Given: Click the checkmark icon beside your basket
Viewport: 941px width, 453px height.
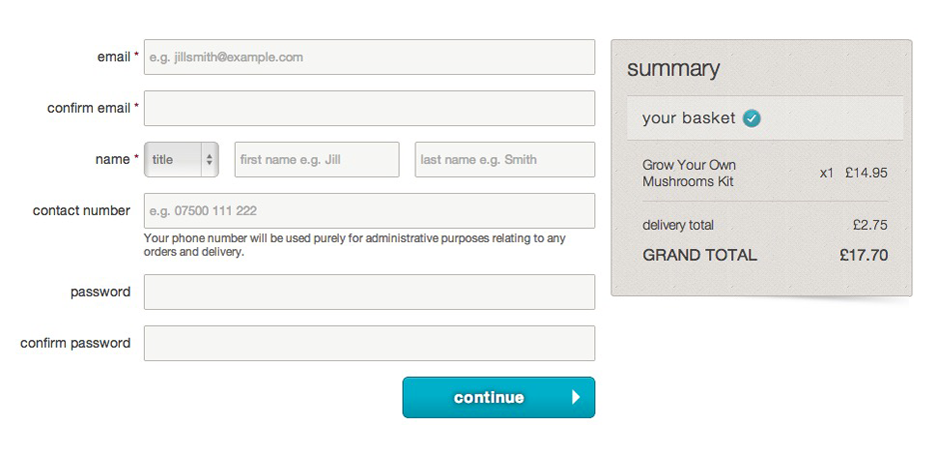Looking at the screenshot, I should [751, 119].
